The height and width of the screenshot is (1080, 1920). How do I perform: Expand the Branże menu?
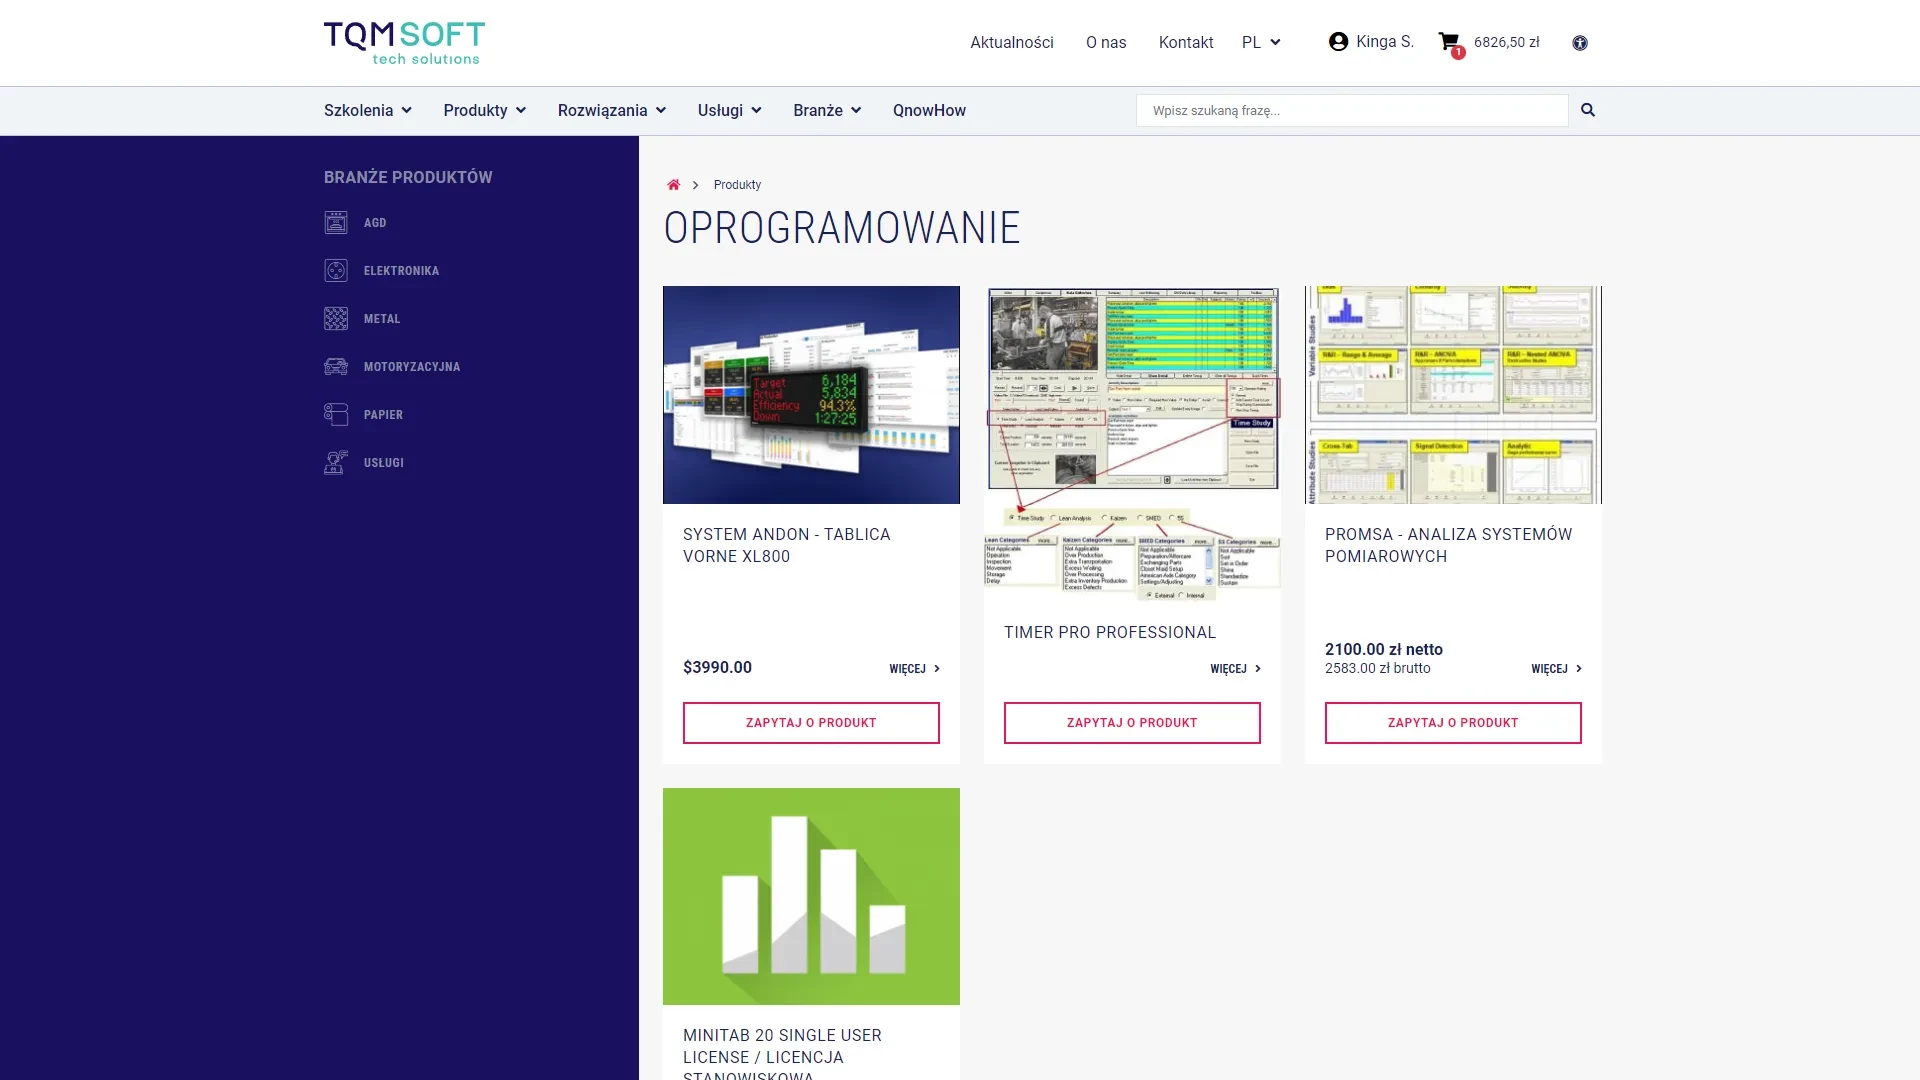pos(827,110)
